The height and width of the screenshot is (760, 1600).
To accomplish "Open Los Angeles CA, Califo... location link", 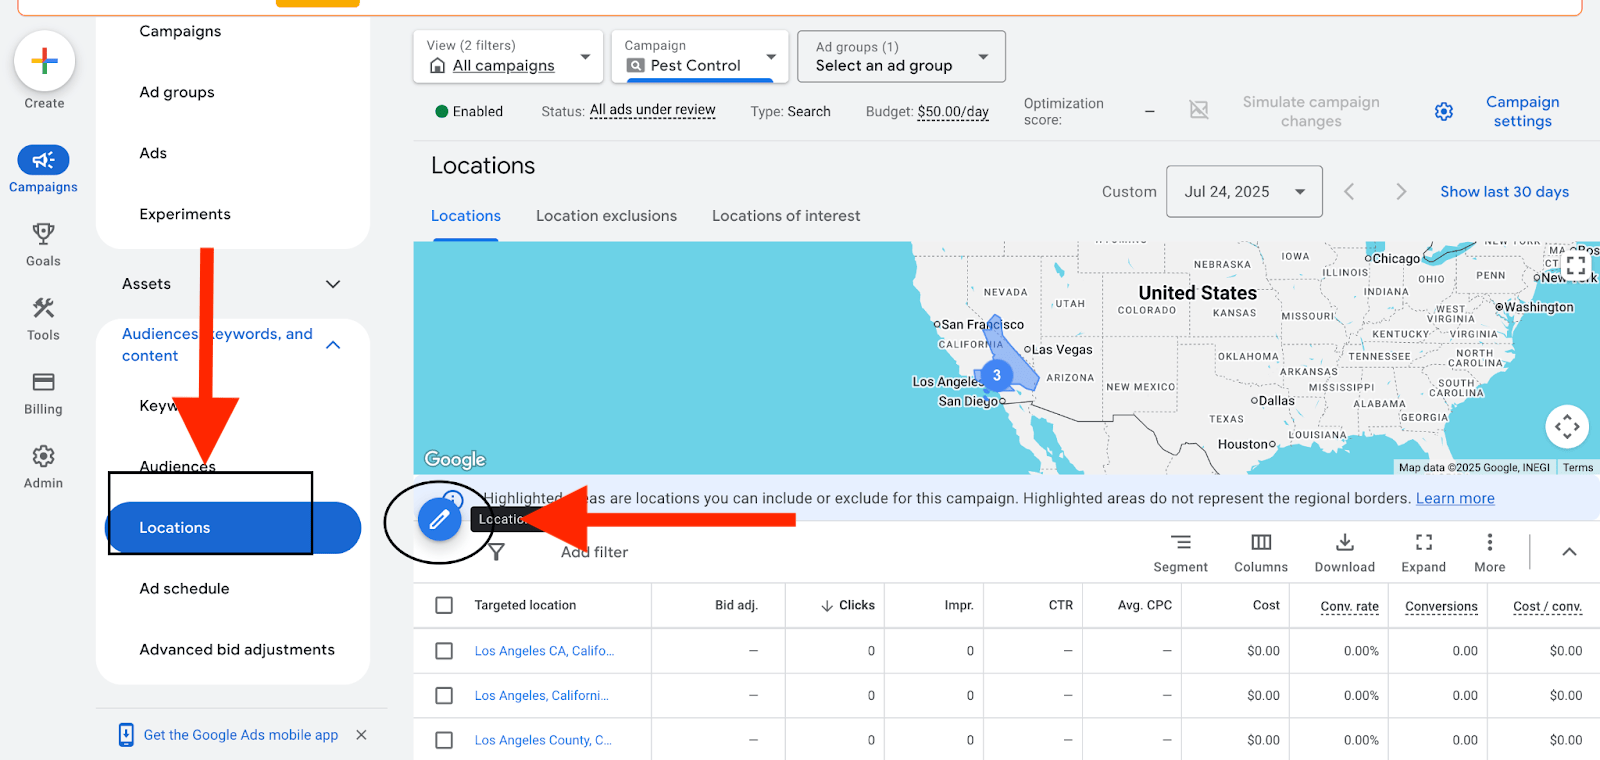I will (x=544, y=651).
